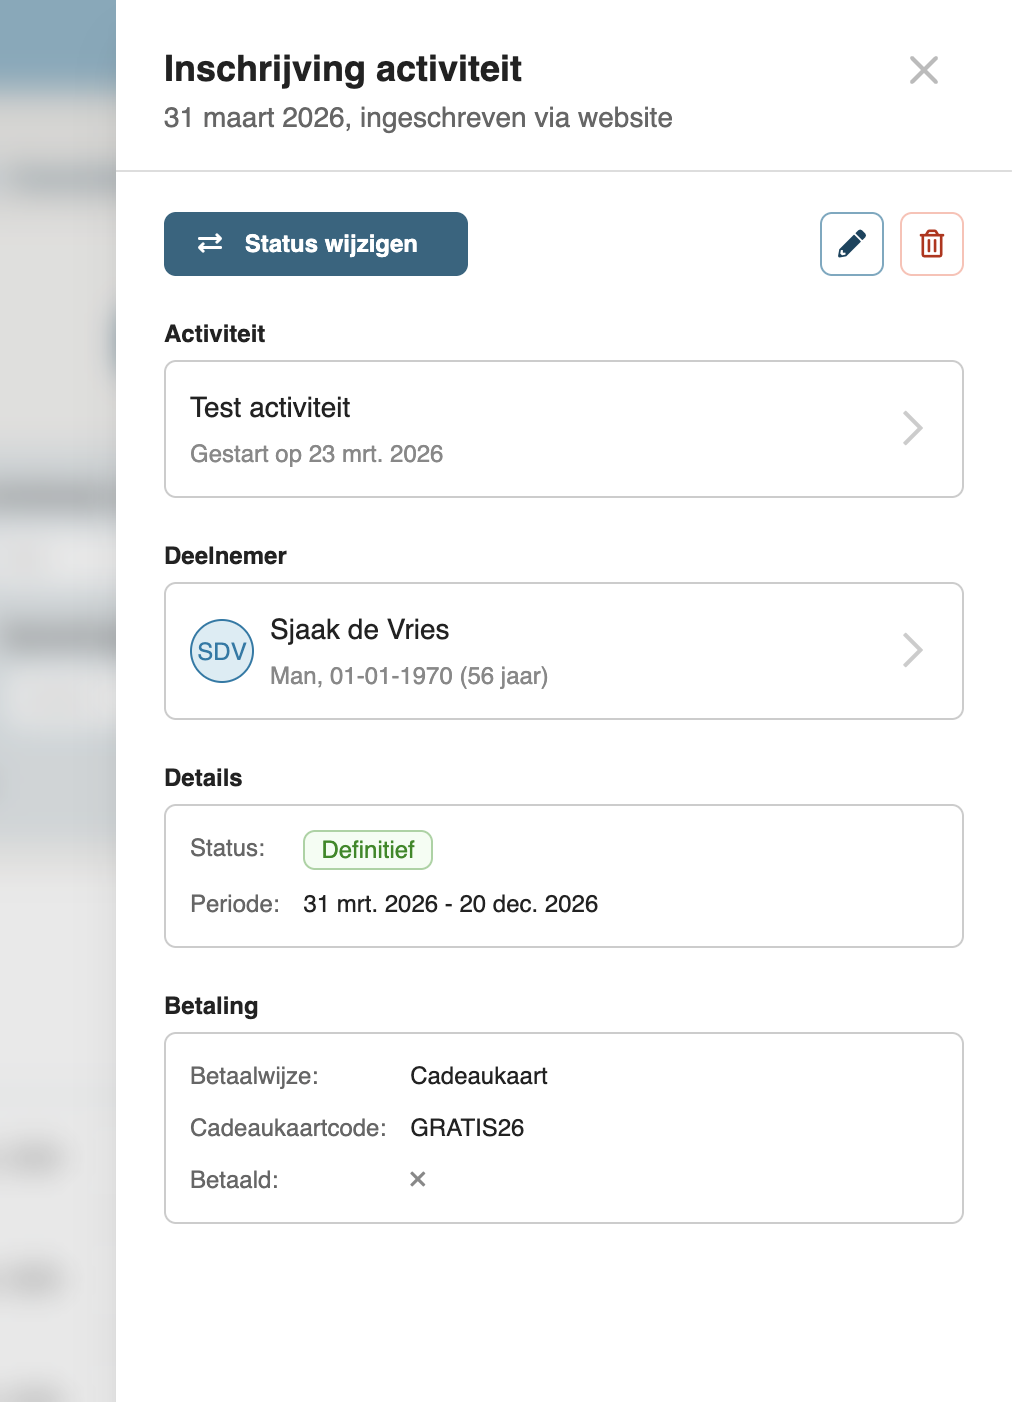This screenshot has height=1402, width=1012.
Task: Click the period 31 mrt. – 20 dec. 2026
Action: 450,904
